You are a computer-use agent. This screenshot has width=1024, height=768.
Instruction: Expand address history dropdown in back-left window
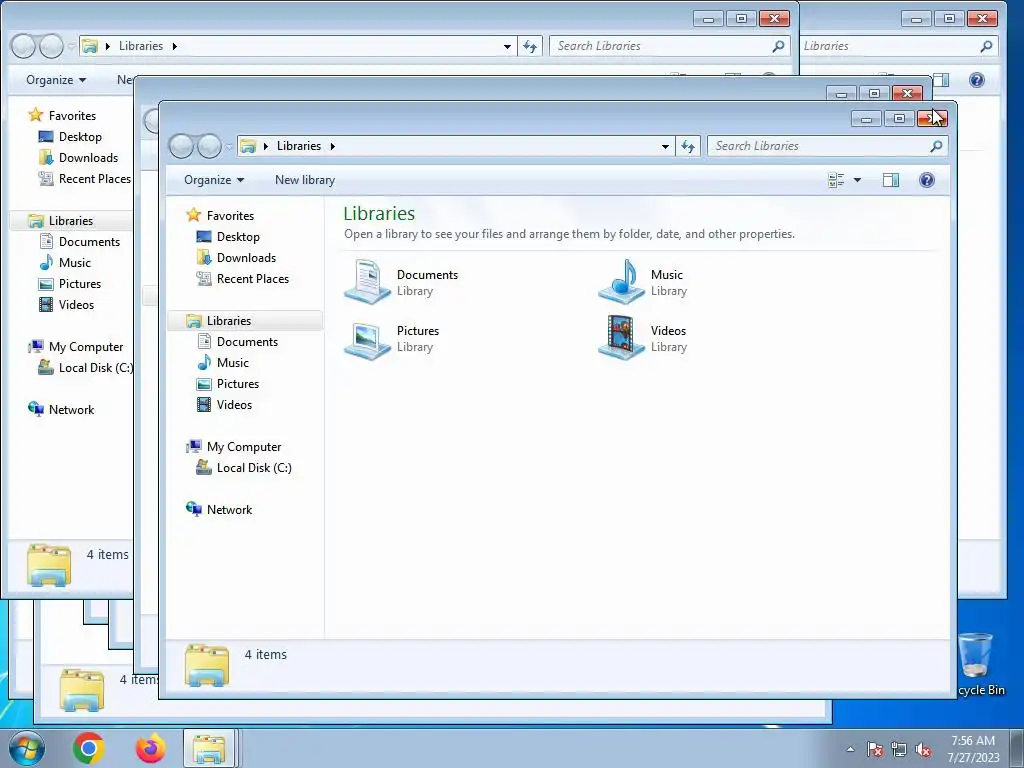(507, 46)
